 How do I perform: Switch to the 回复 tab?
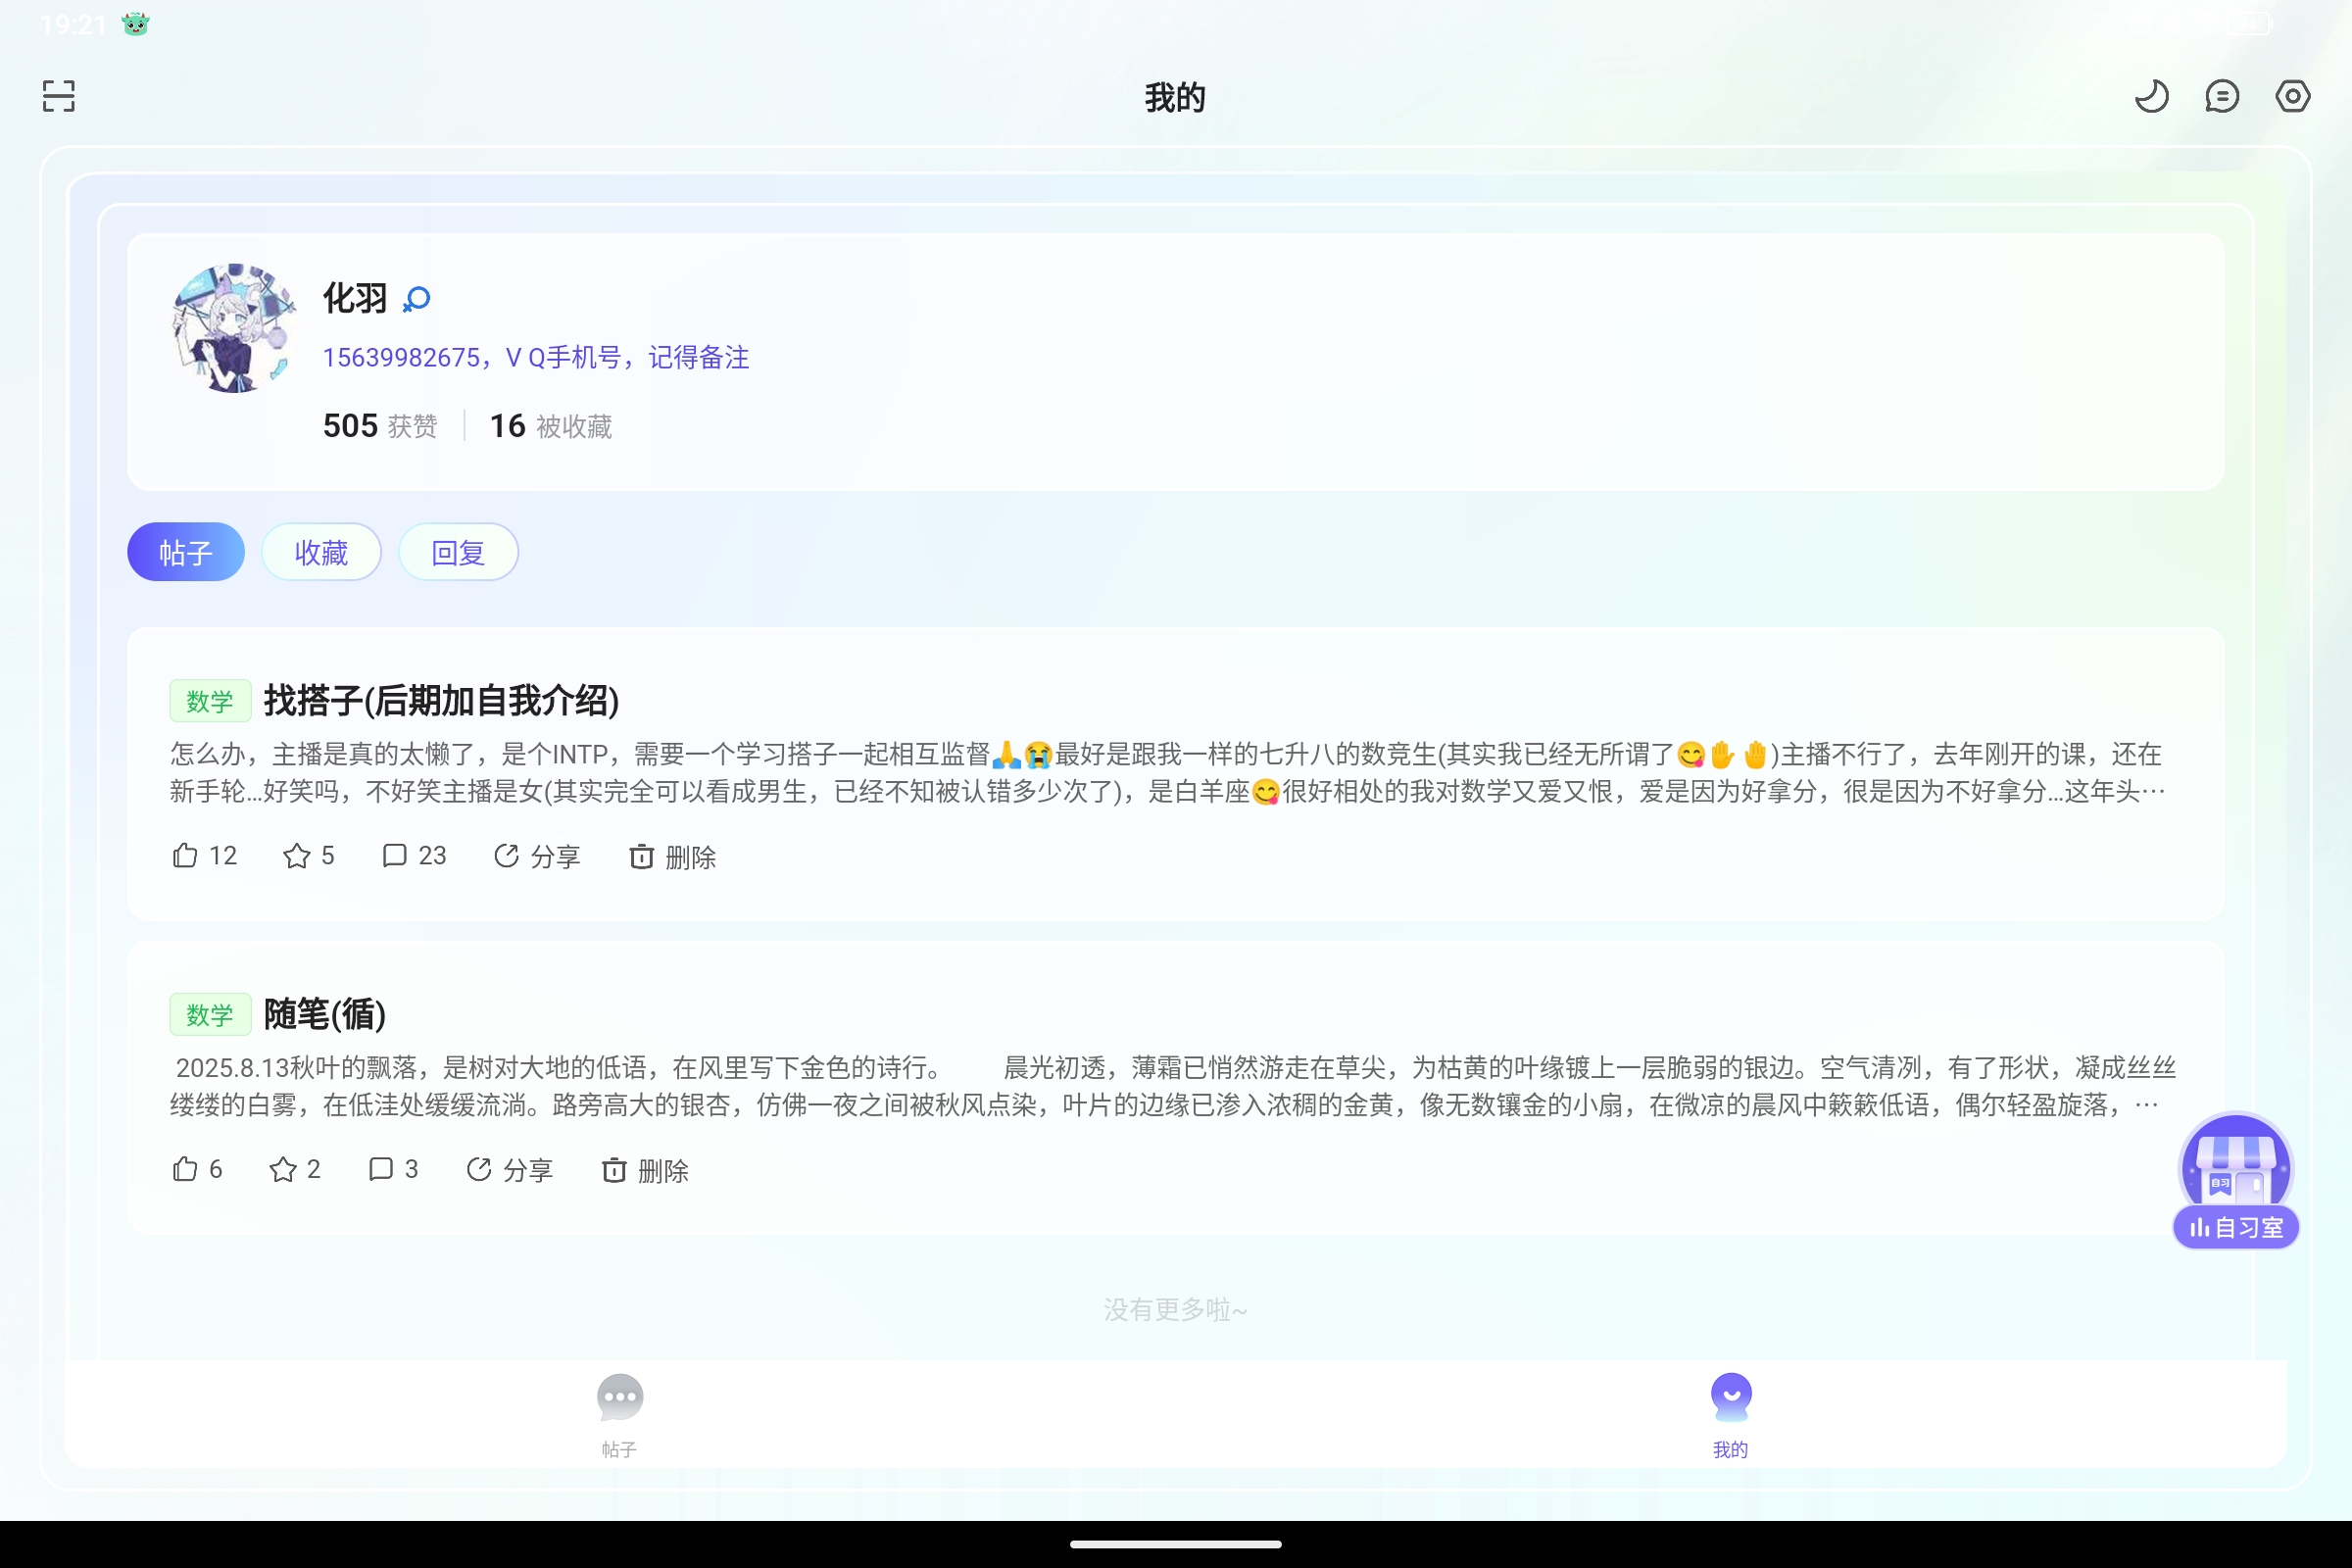(x=458, y=552)
